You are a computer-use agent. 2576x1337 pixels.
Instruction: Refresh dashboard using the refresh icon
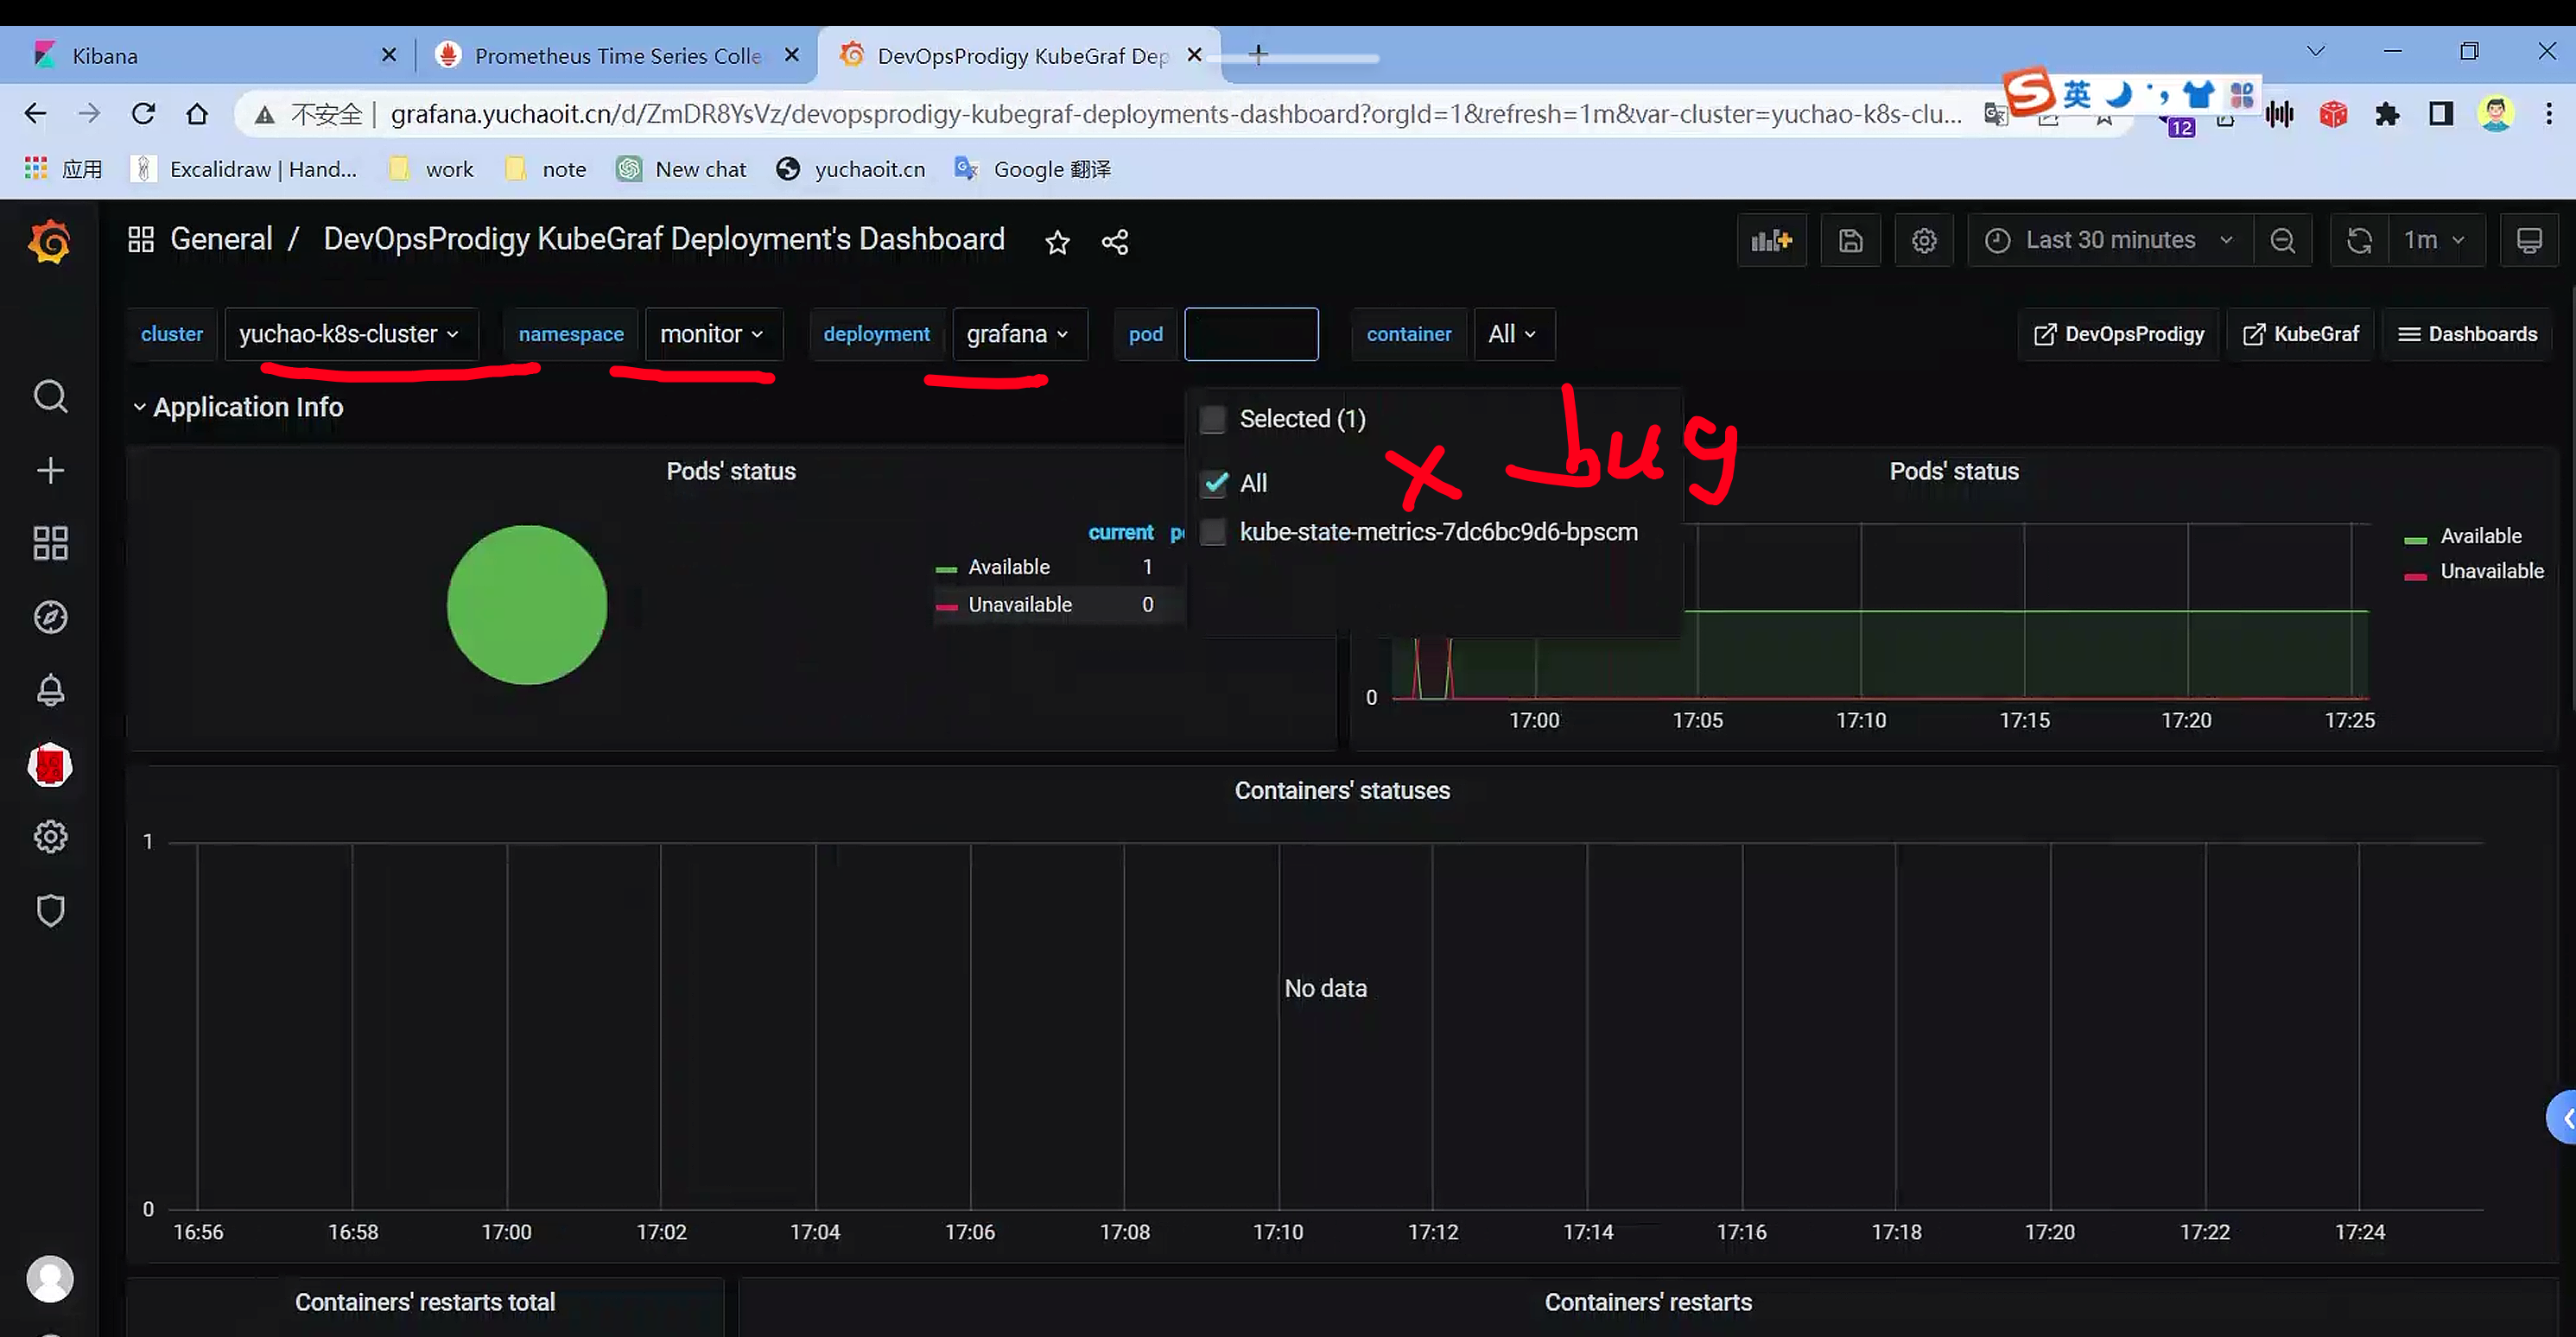[2359, 241]
